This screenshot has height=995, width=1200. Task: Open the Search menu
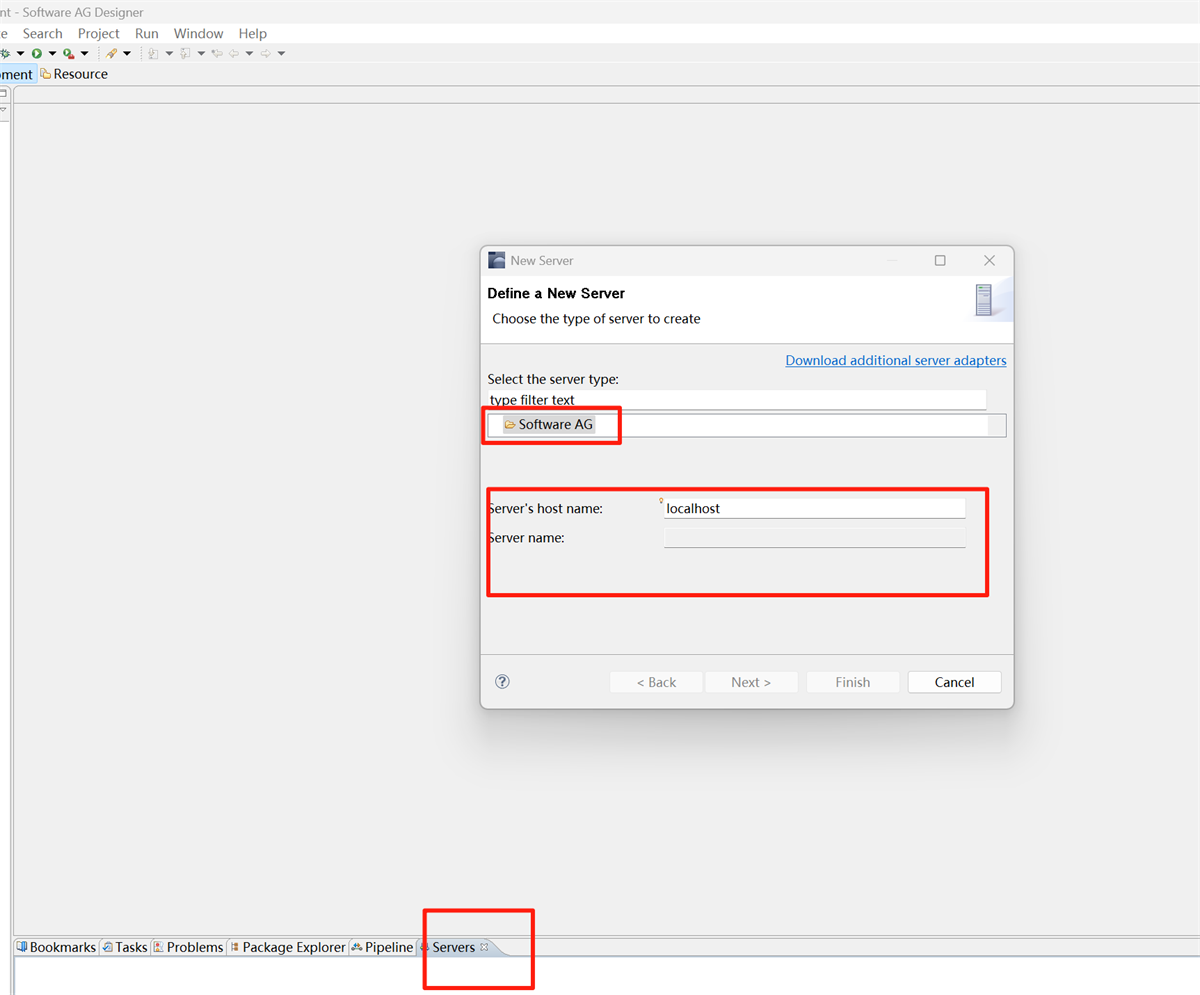[x=43, y=33]
